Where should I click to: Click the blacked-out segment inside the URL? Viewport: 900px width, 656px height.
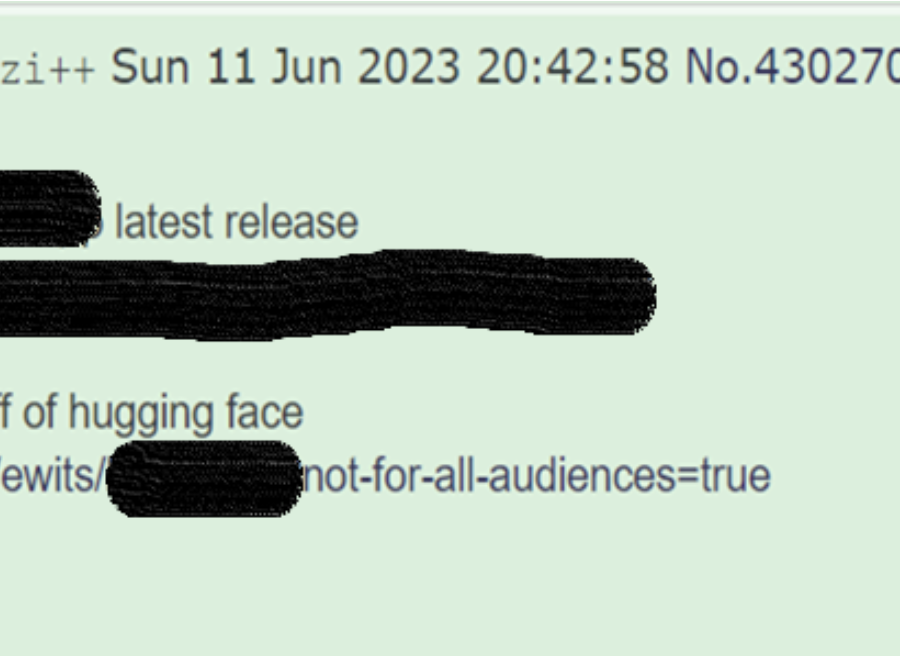coord(205,479)
